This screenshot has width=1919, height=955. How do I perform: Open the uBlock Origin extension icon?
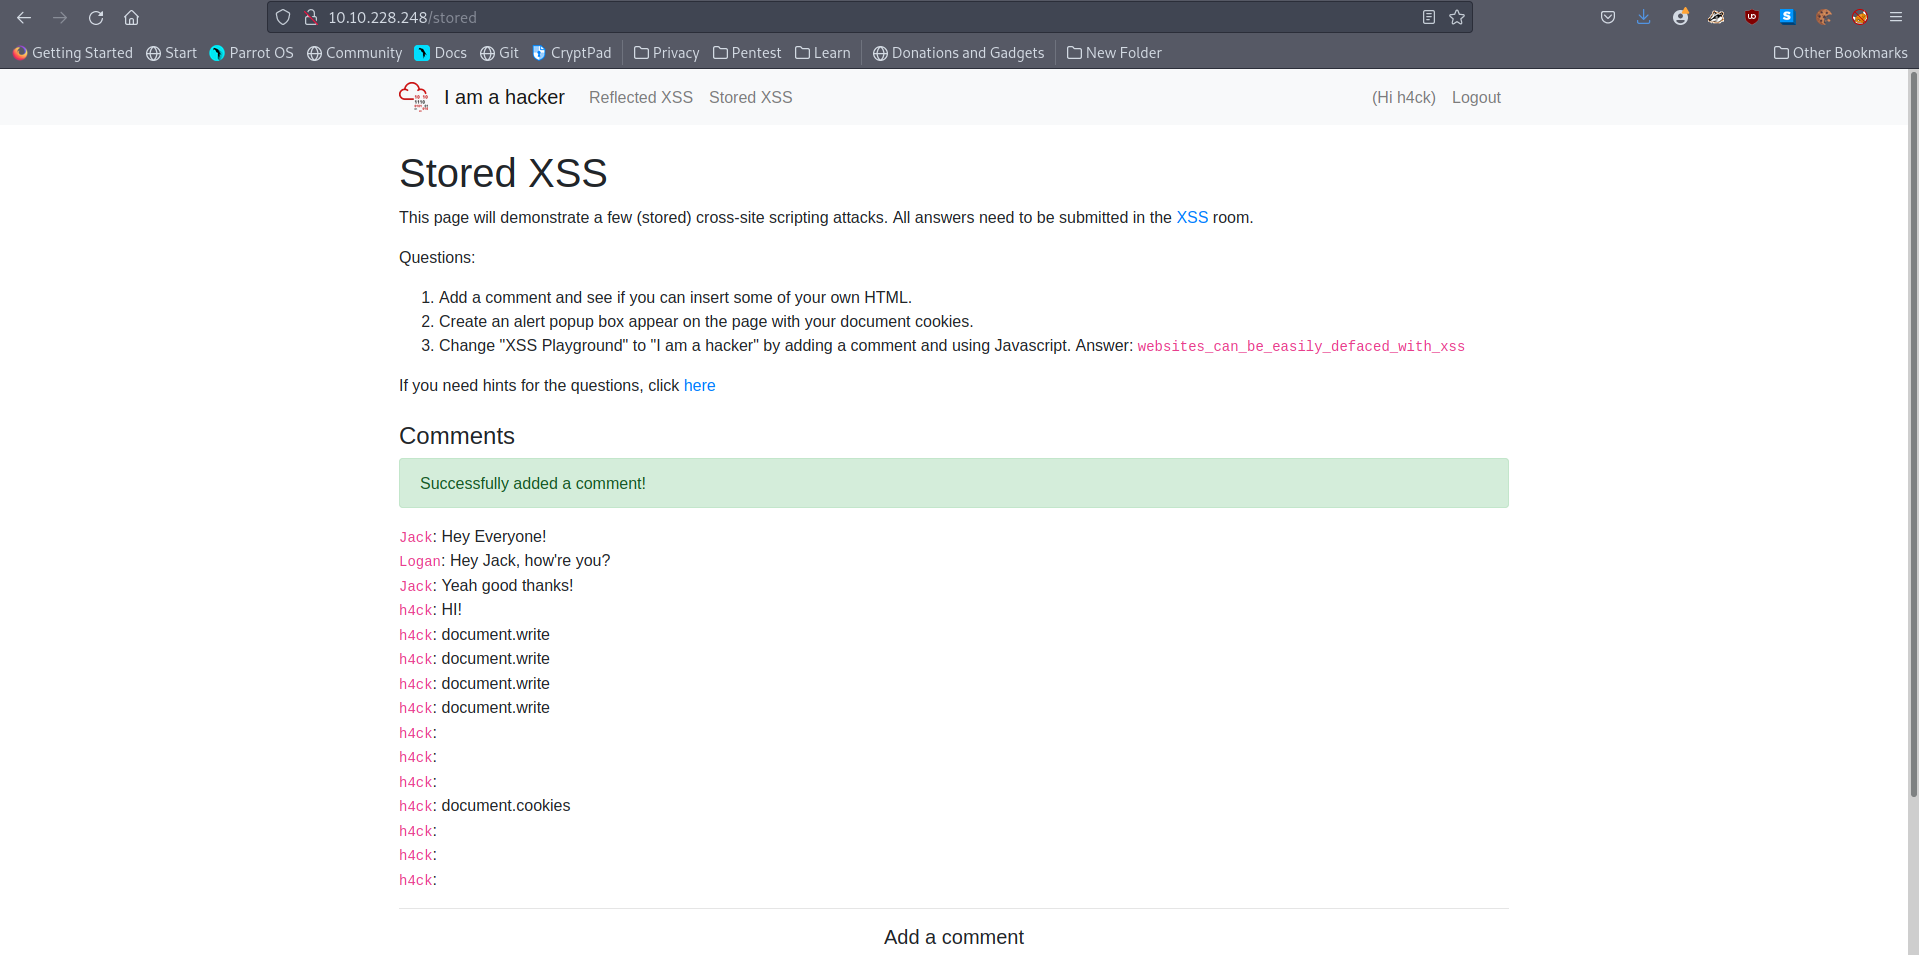point(1752,17)
